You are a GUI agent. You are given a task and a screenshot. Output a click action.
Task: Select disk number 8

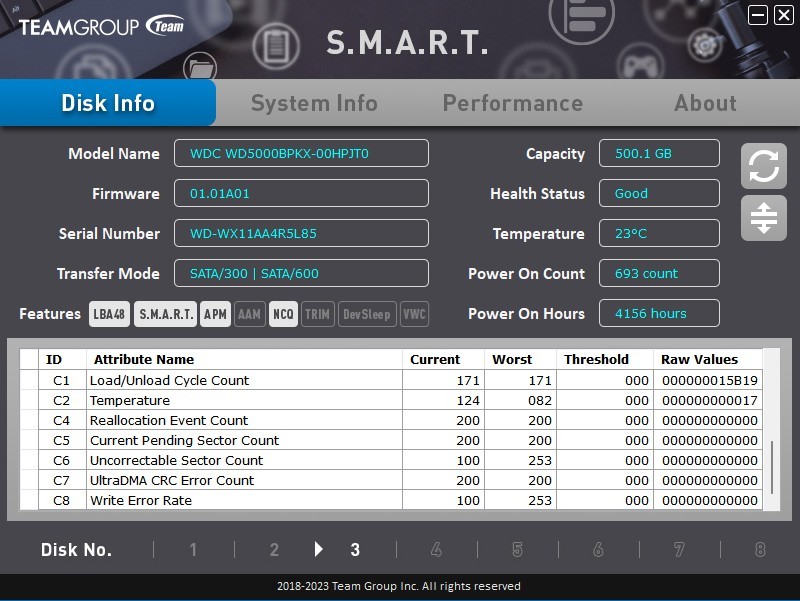[x=760, y=549]
